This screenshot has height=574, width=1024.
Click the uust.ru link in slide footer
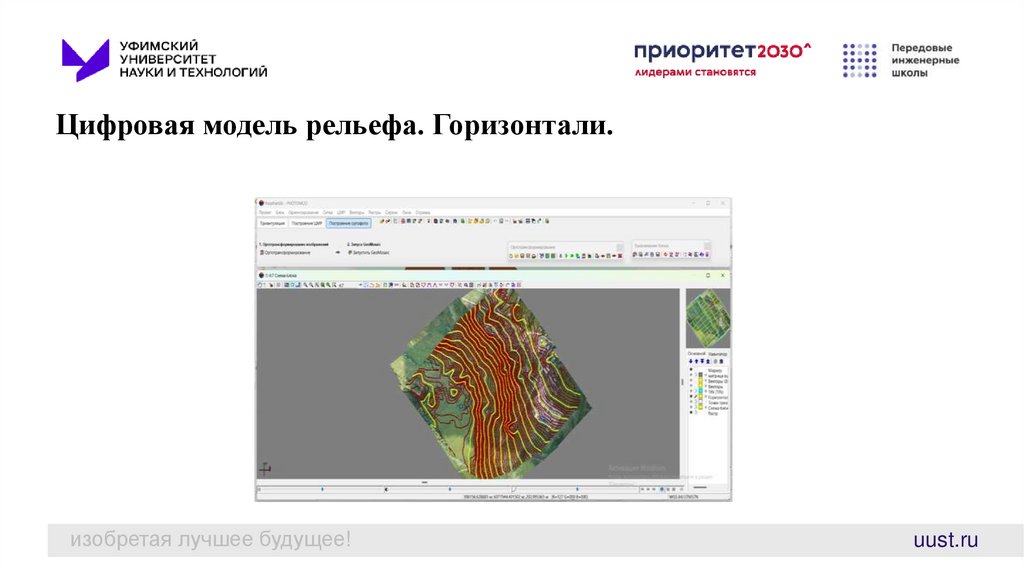(x=946, y=540)
